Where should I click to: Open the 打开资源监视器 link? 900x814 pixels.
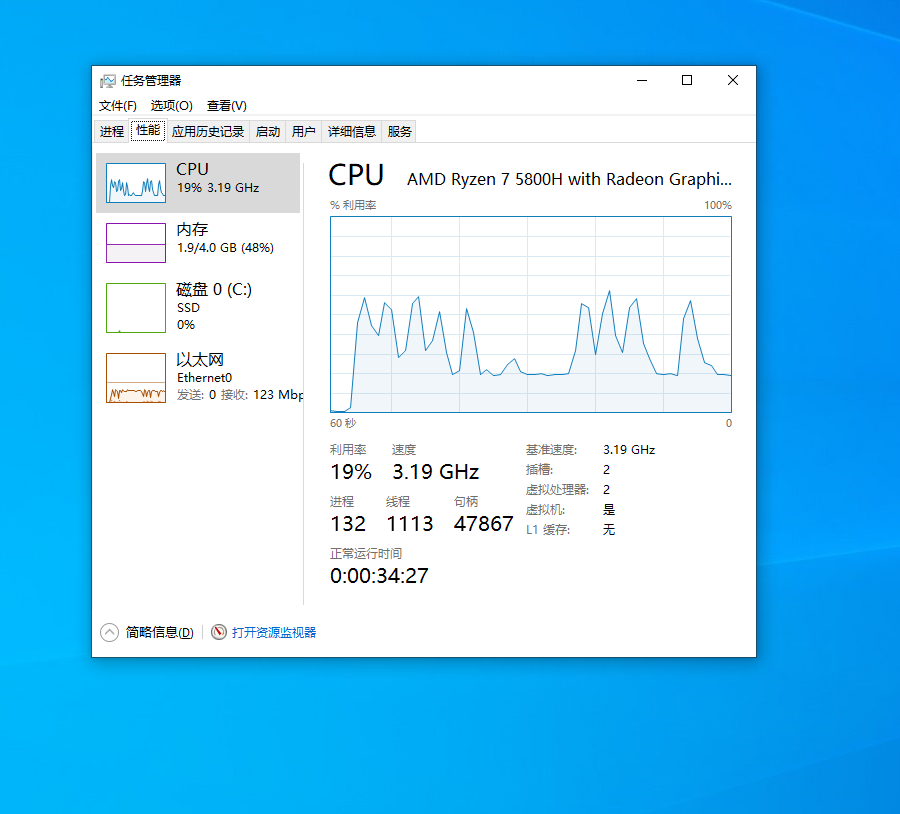point(274,633)
